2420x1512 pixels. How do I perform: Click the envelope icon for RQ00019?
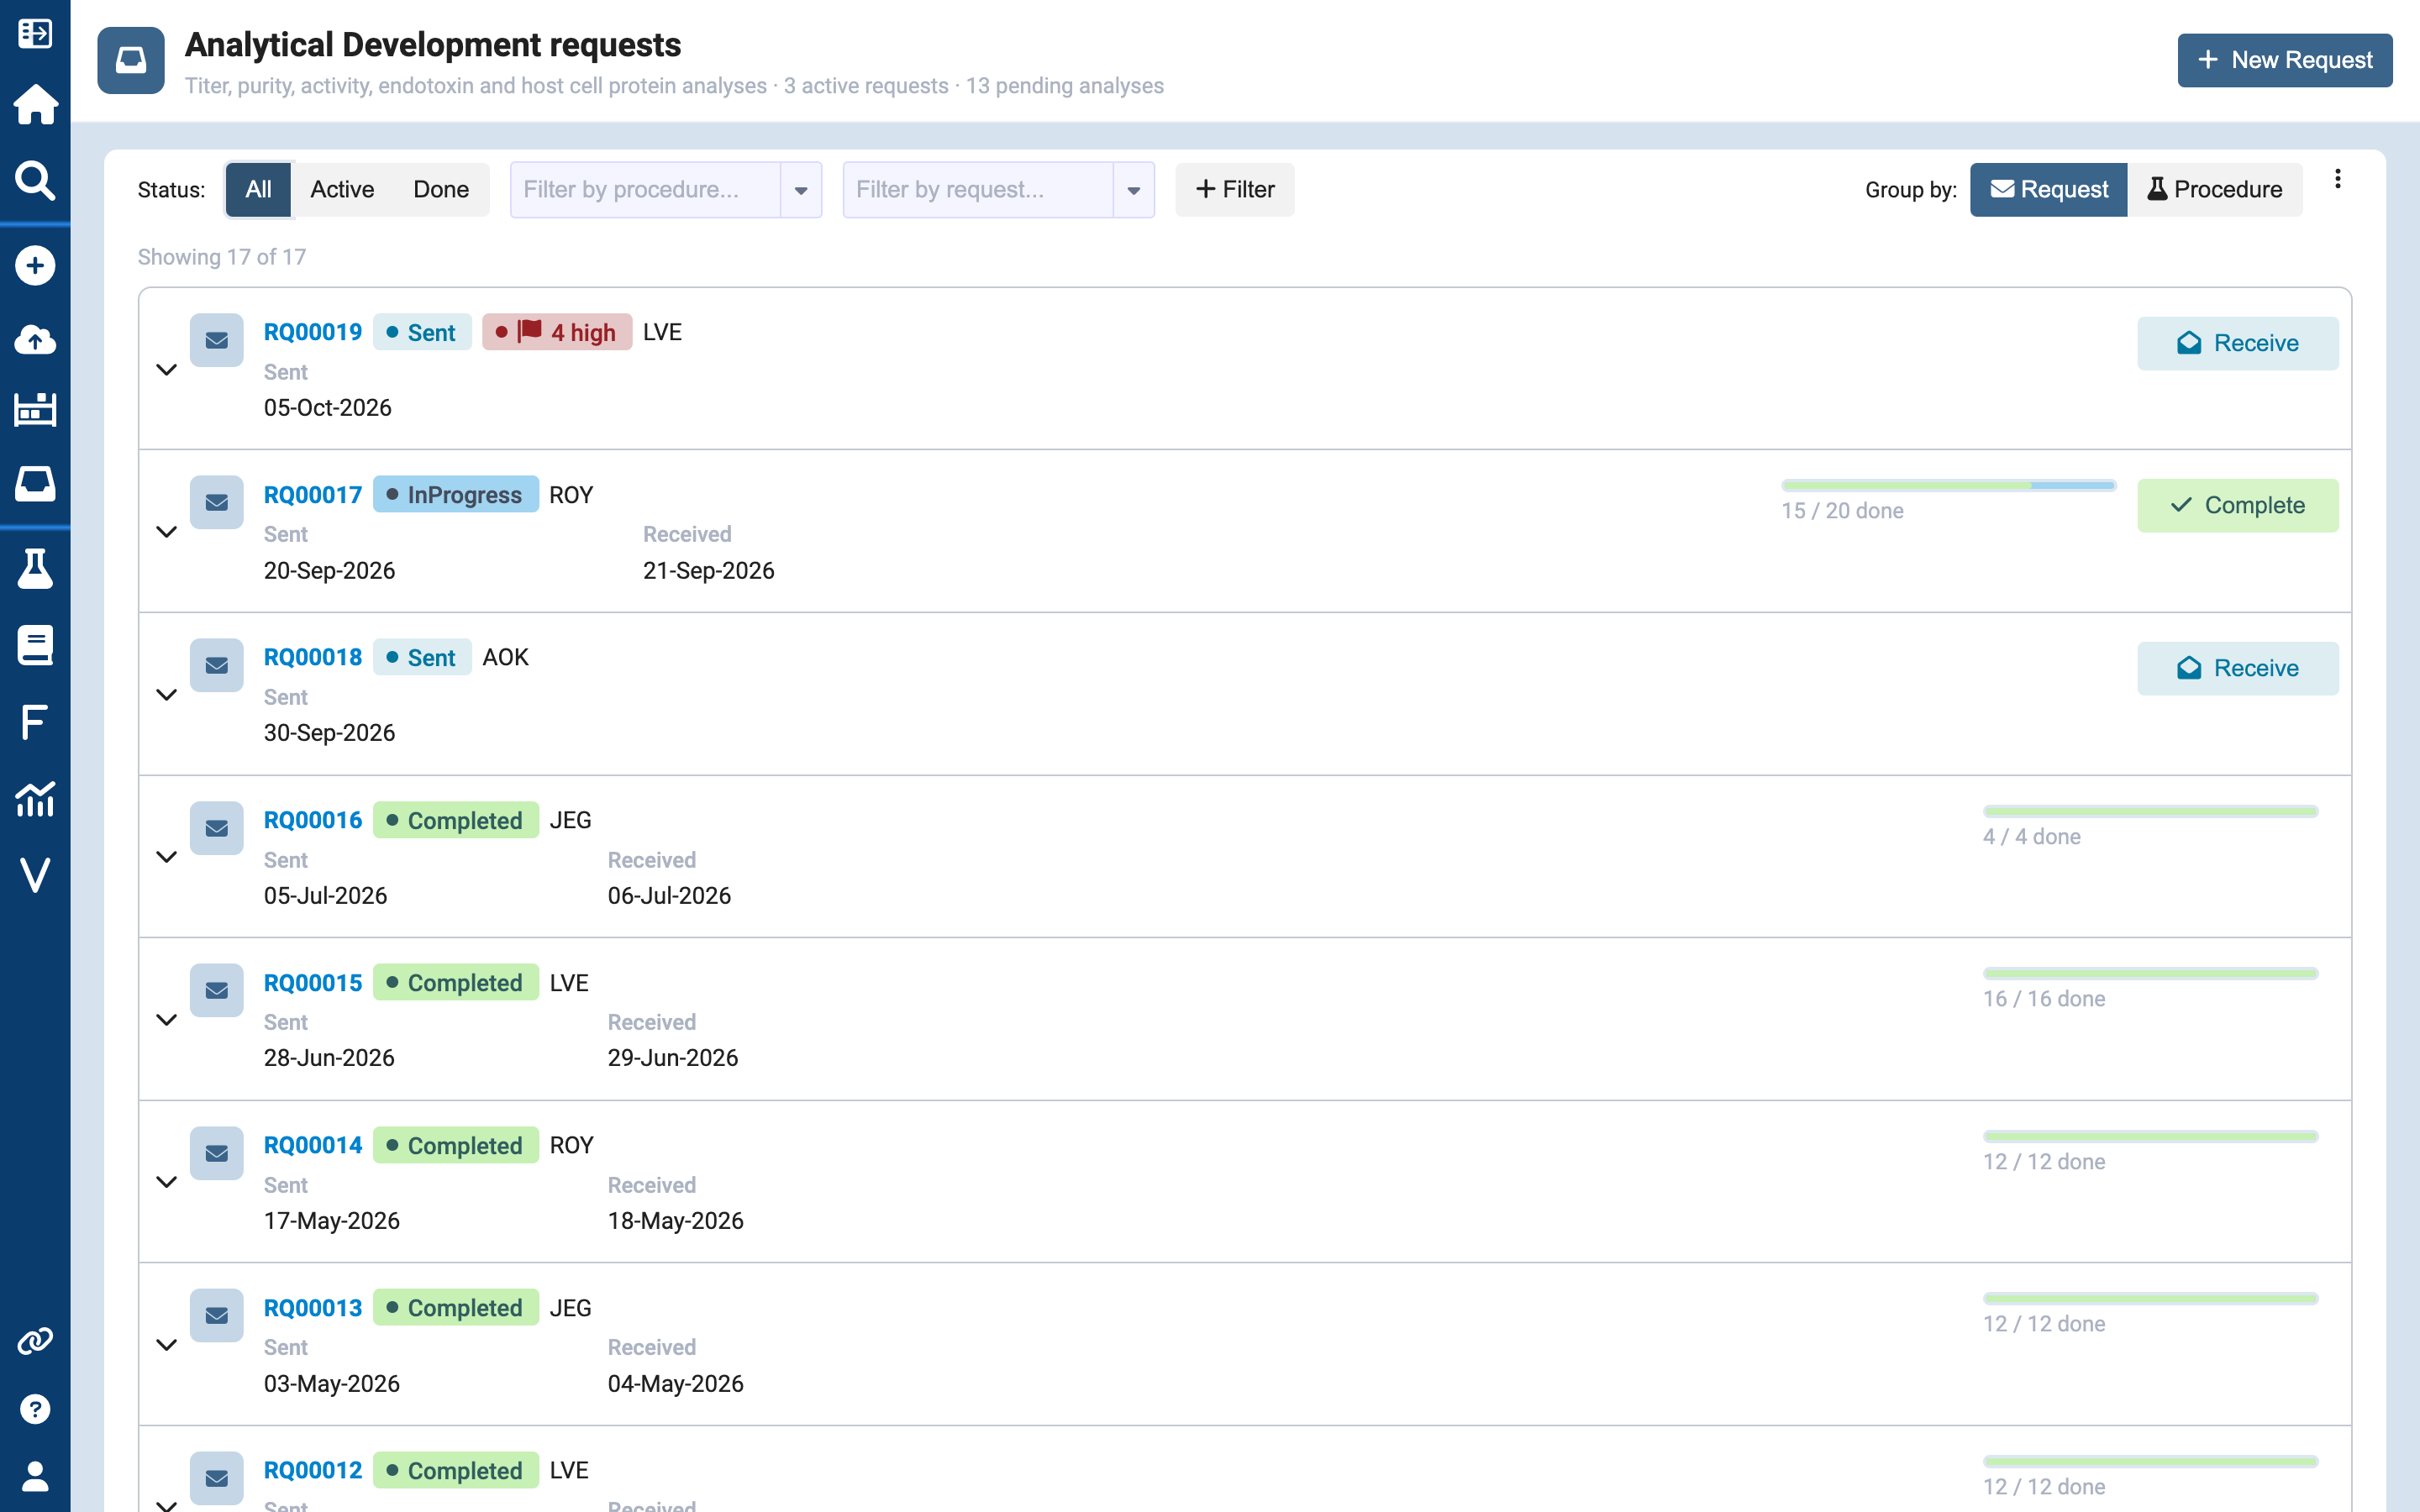(217, 341)
